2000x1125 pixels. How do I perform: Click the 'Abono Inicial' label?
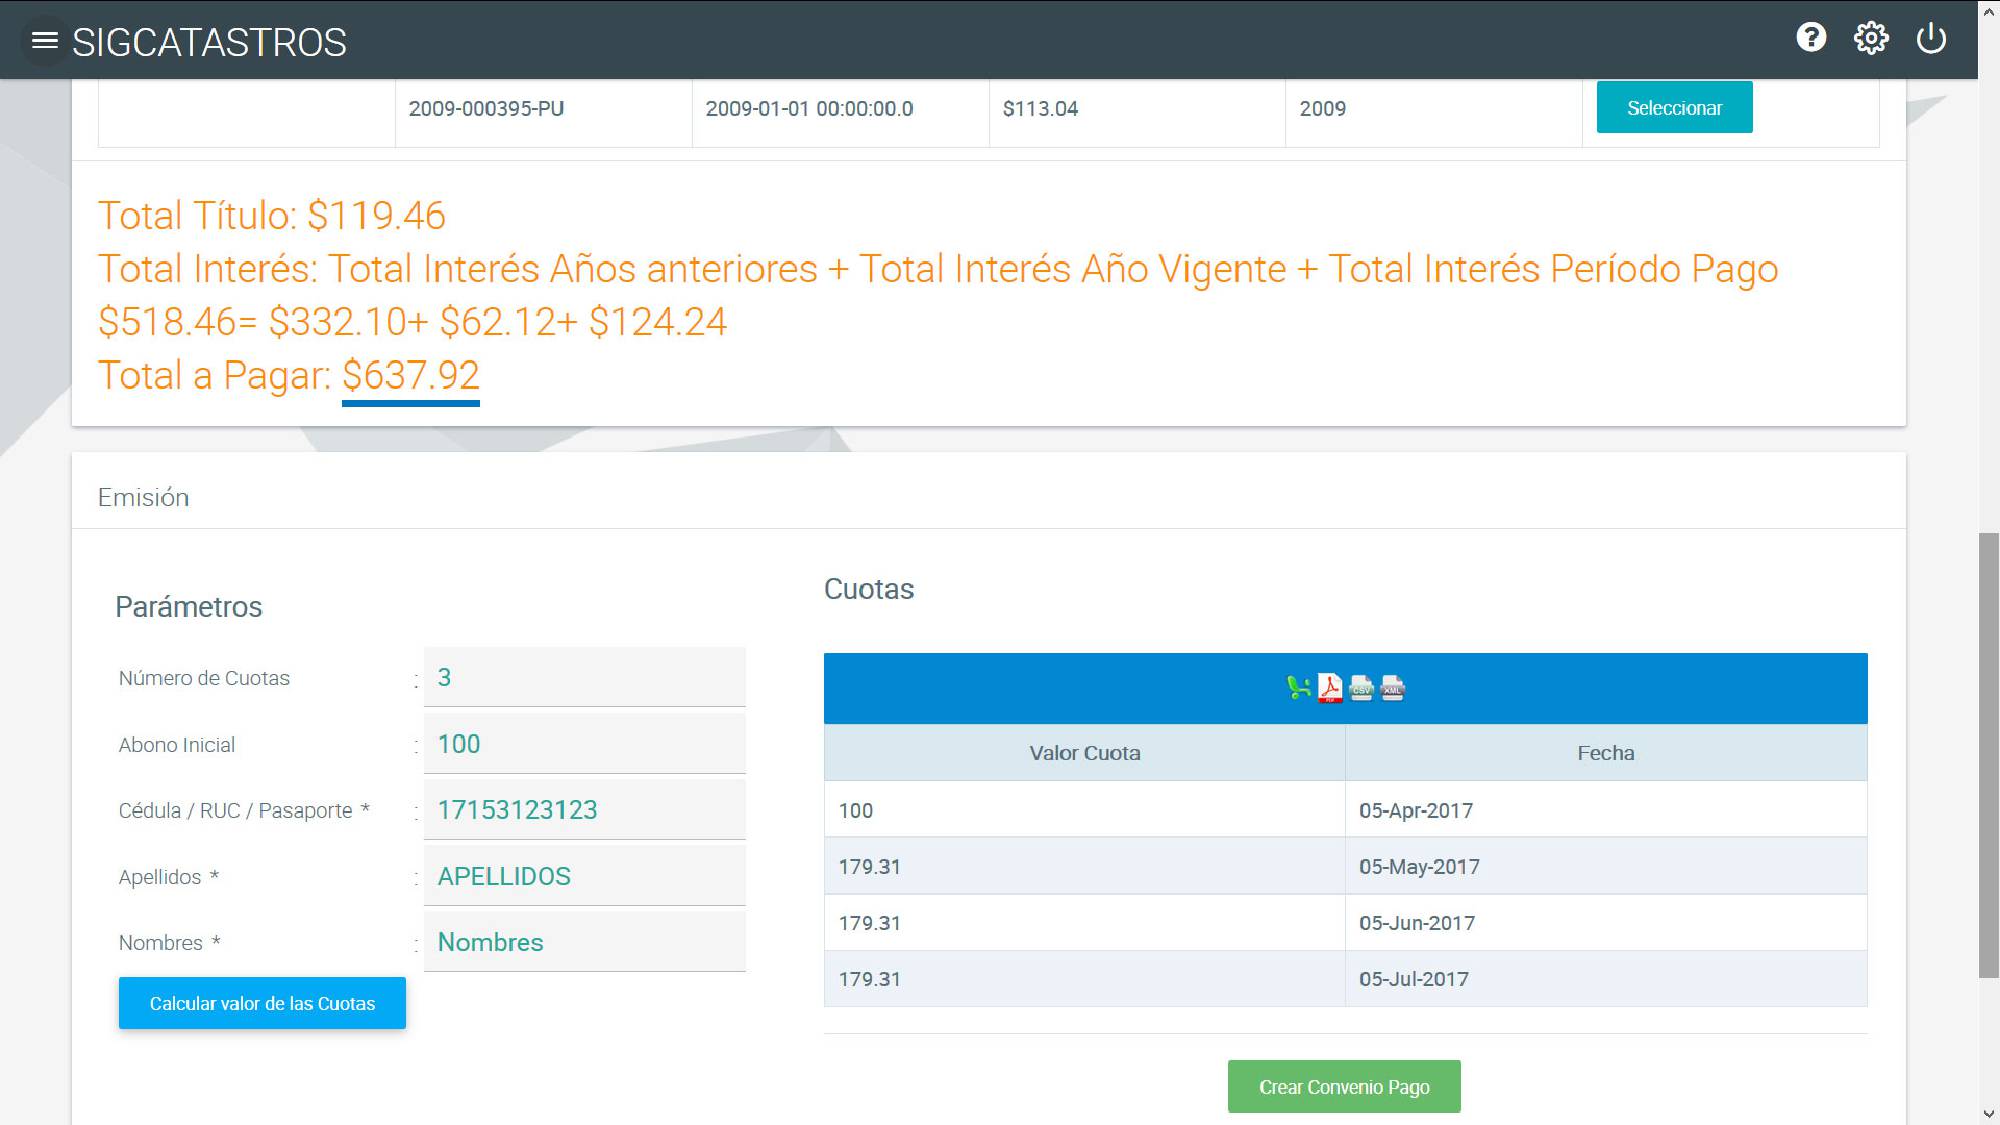(177, 745)
